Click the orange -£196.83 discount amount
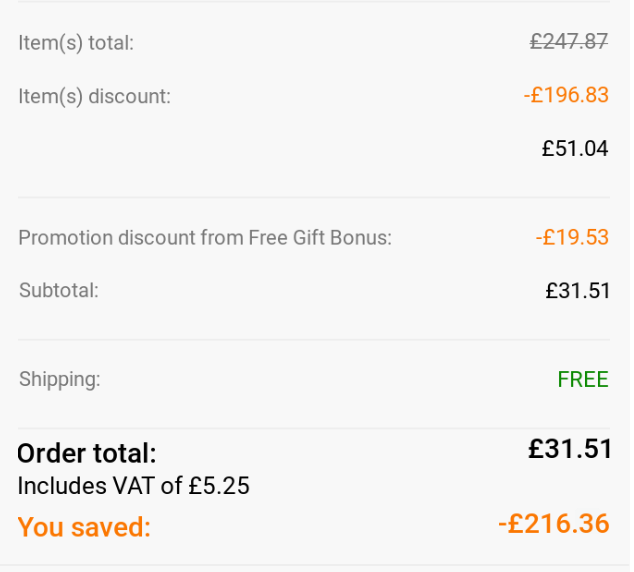This screenshot has height=572, width=634. [566, 95]
